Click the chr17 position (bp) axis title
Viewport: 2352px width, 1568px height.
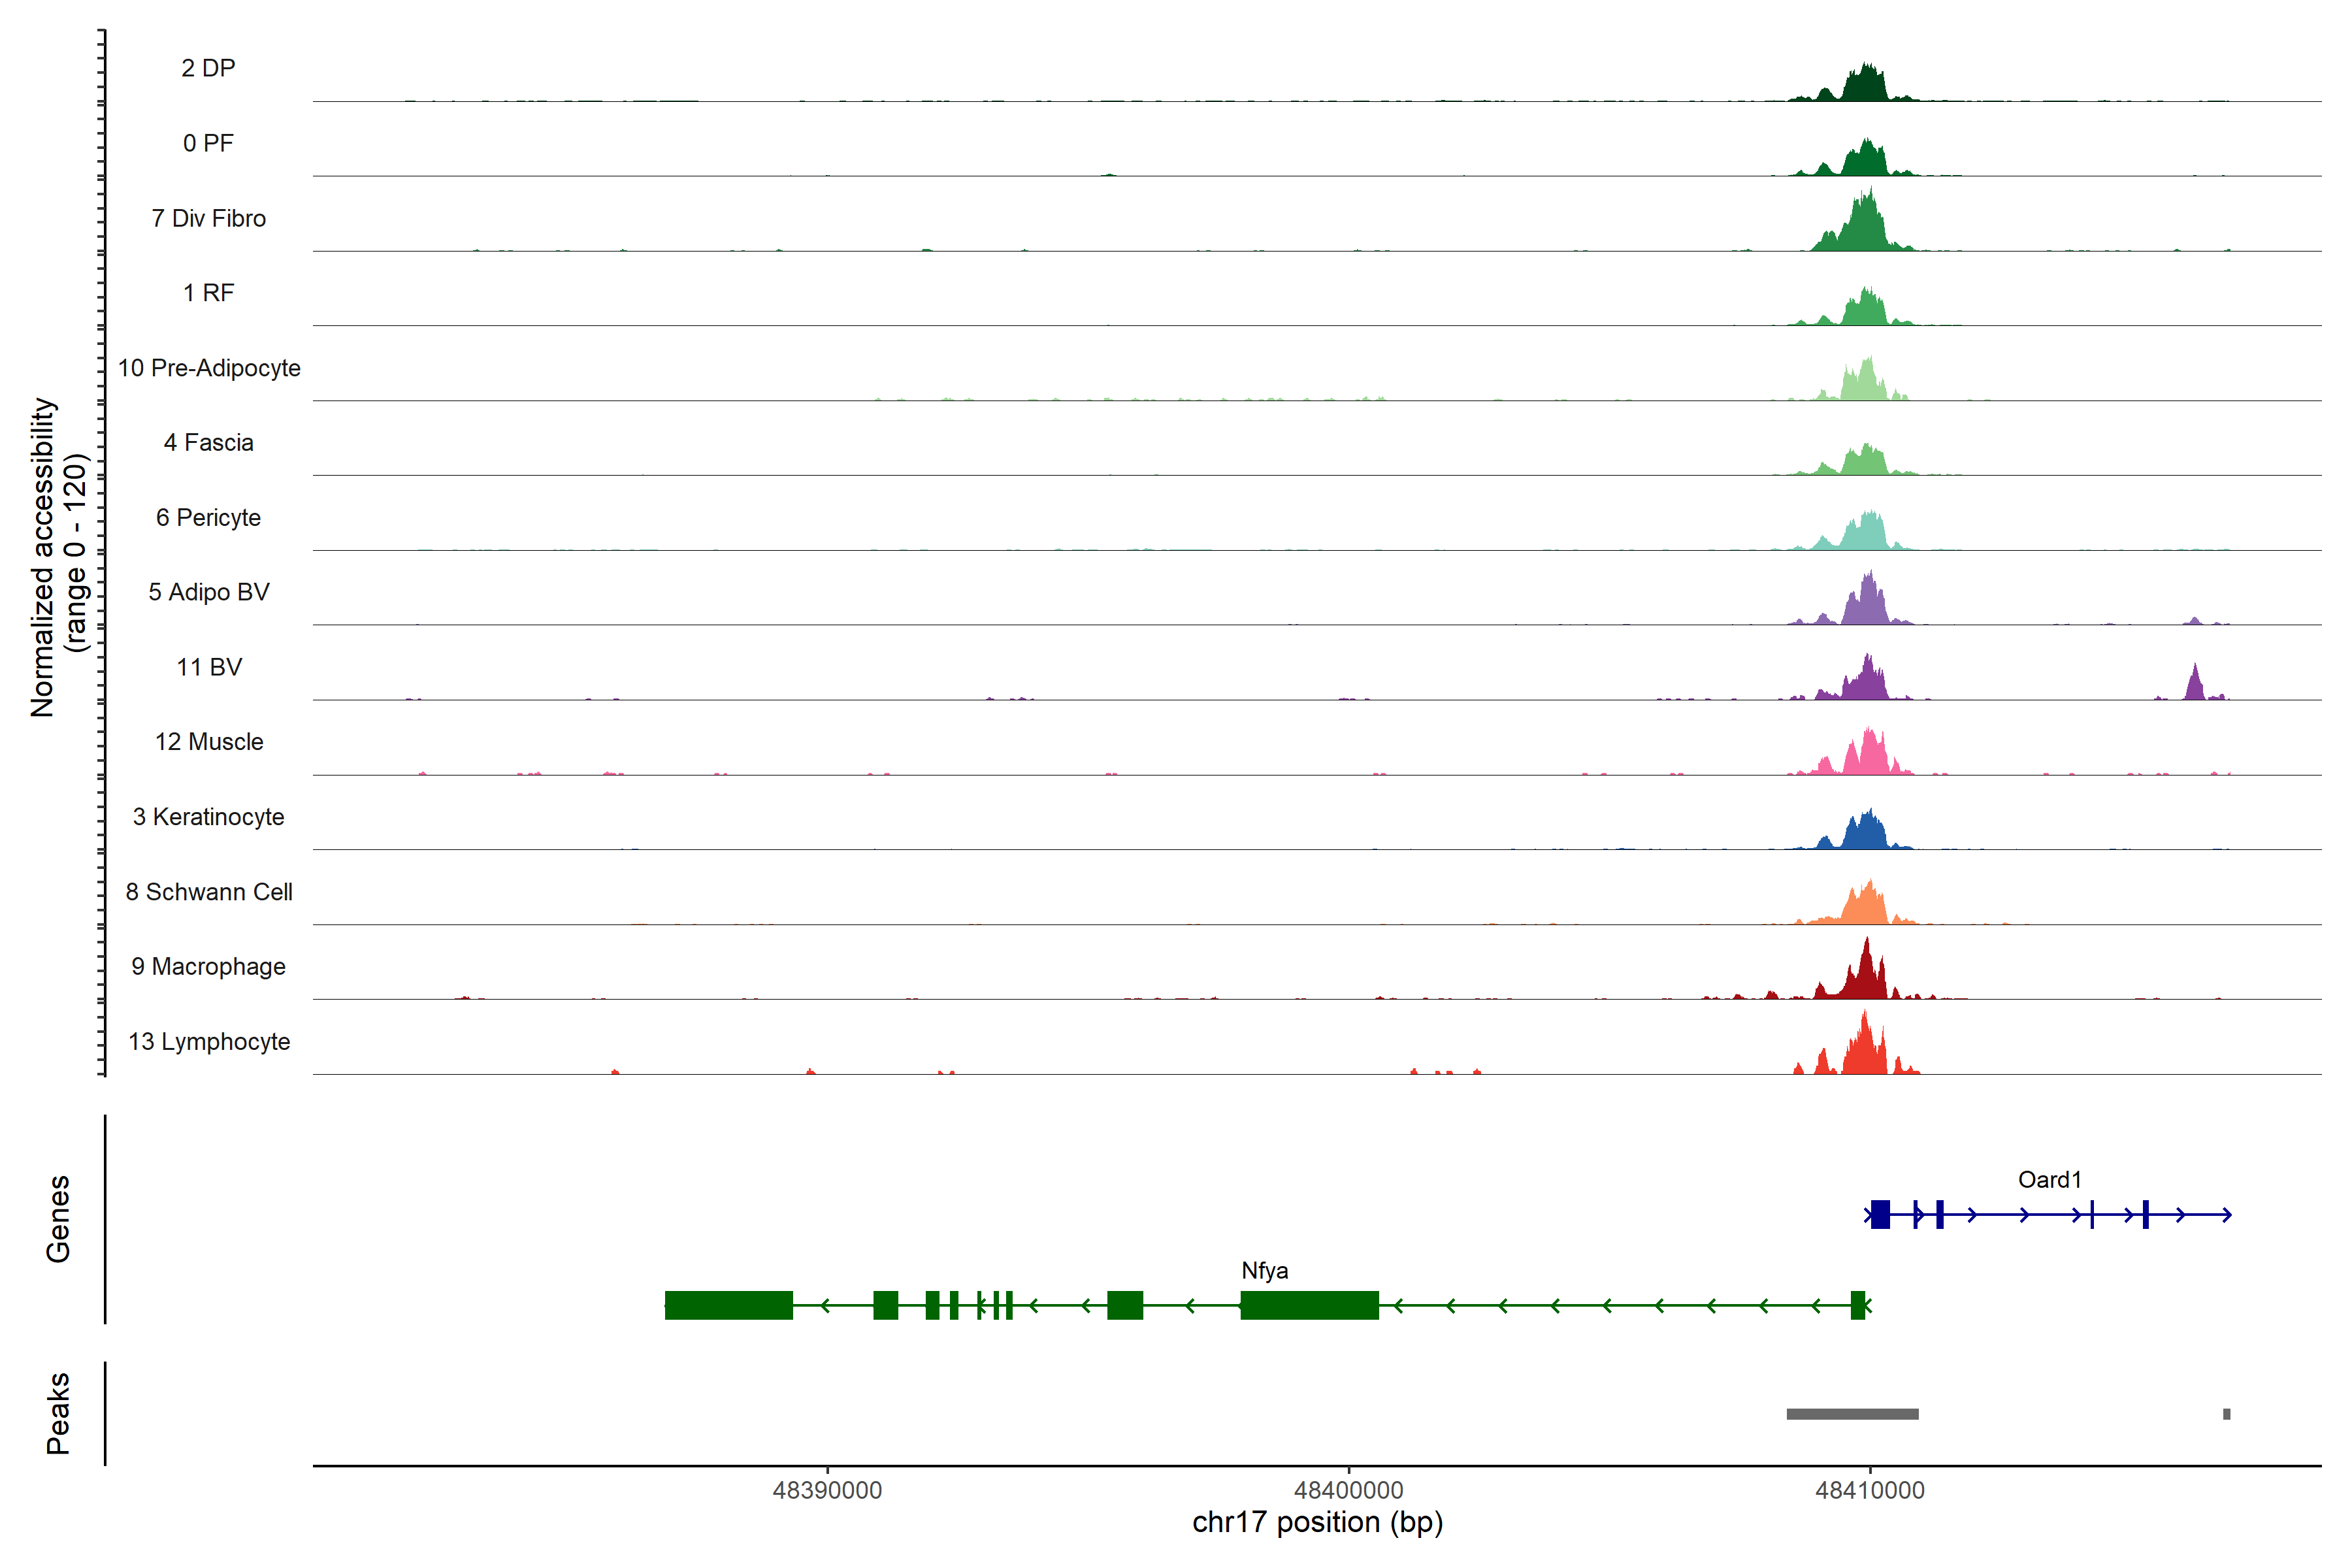(x=1317, y=1522)
